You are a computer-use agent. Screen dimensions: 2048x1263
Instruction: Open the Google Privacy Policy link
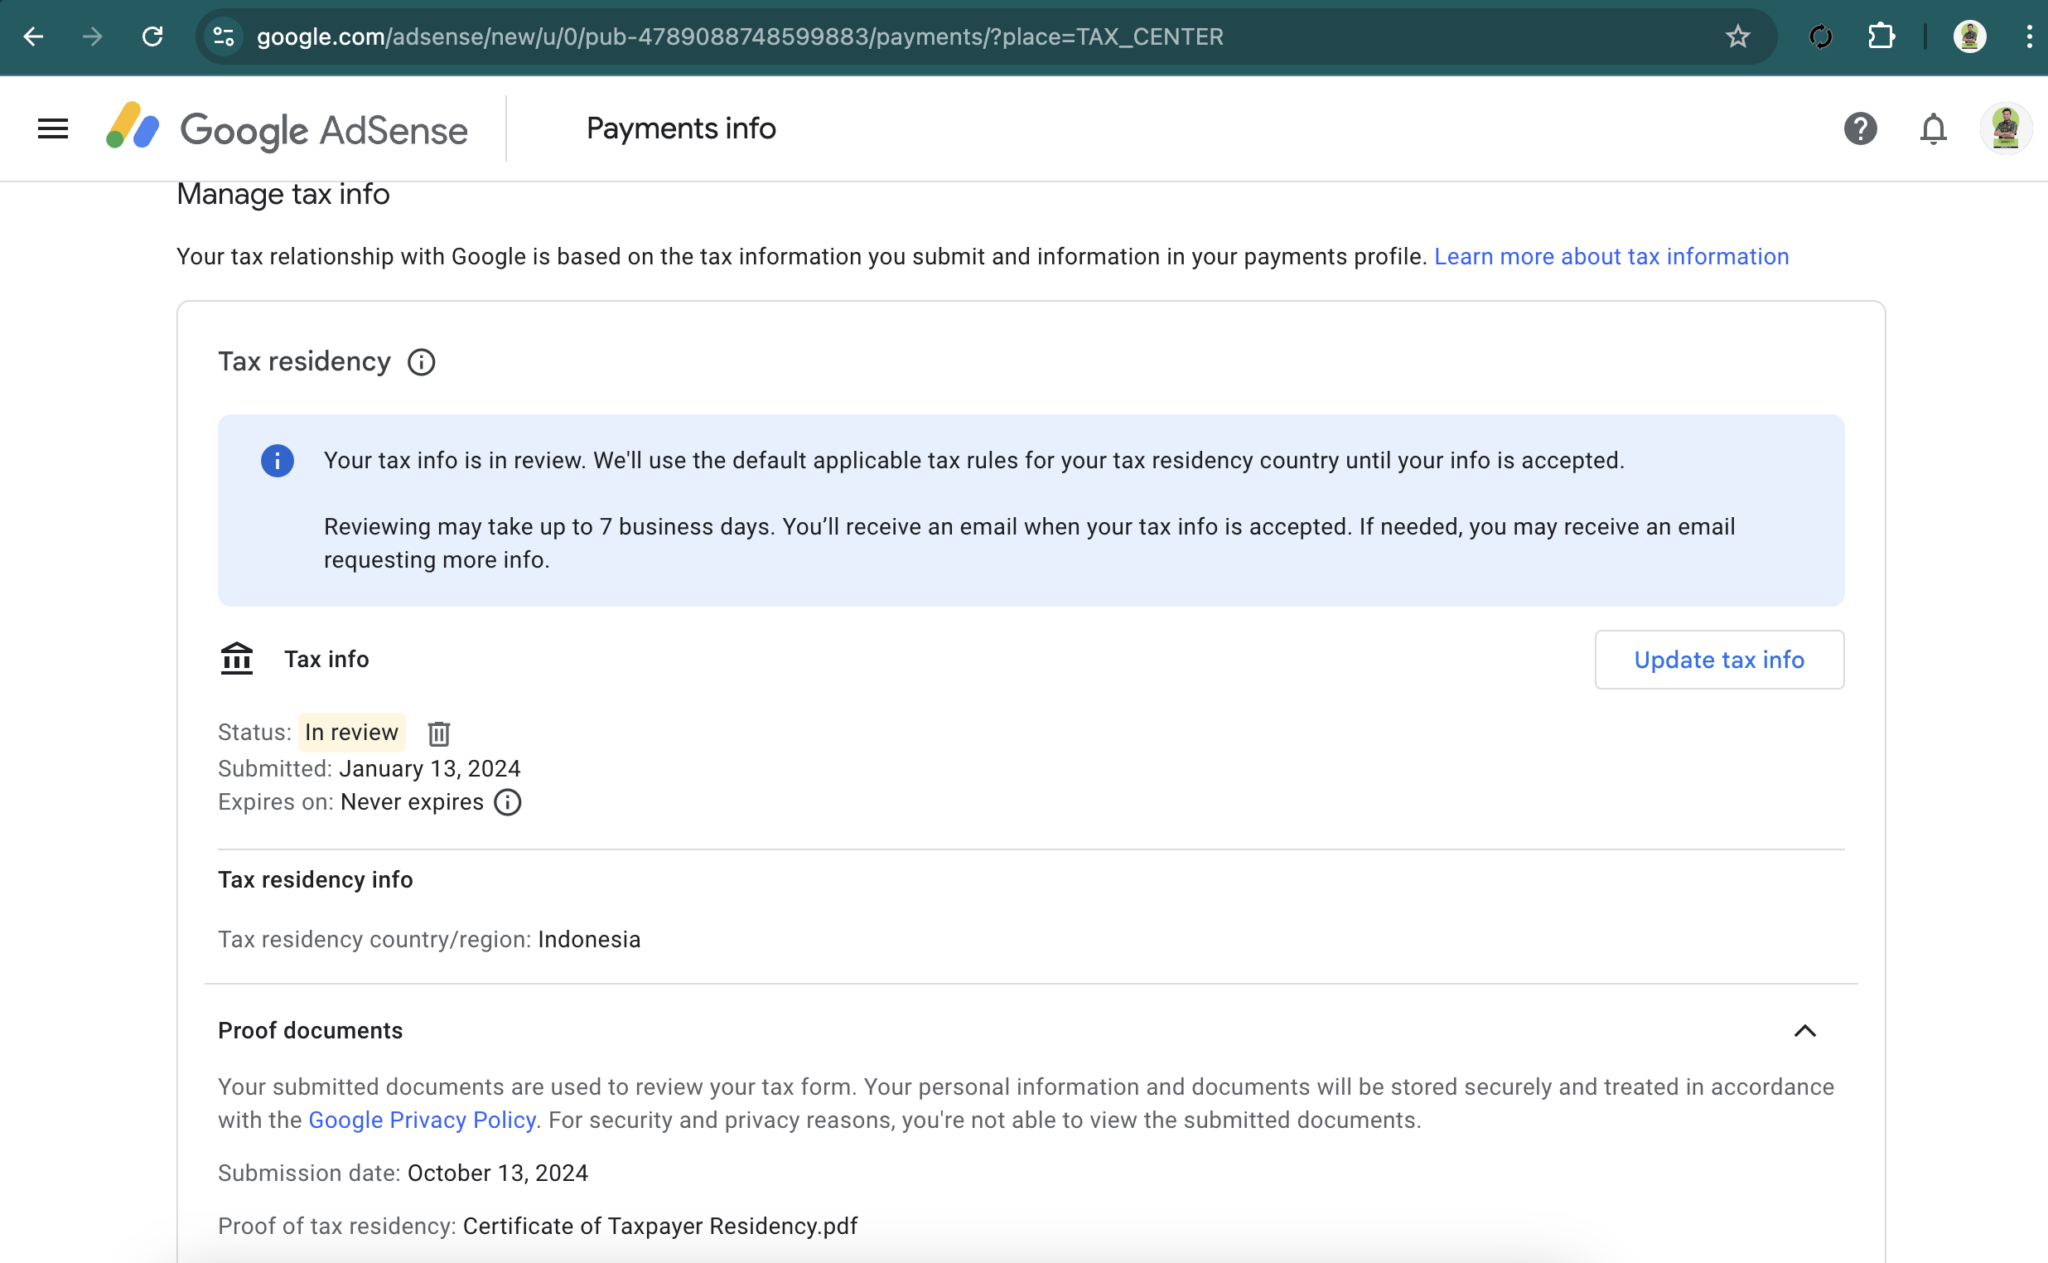pyautogui.click(x=421, y=1120)
